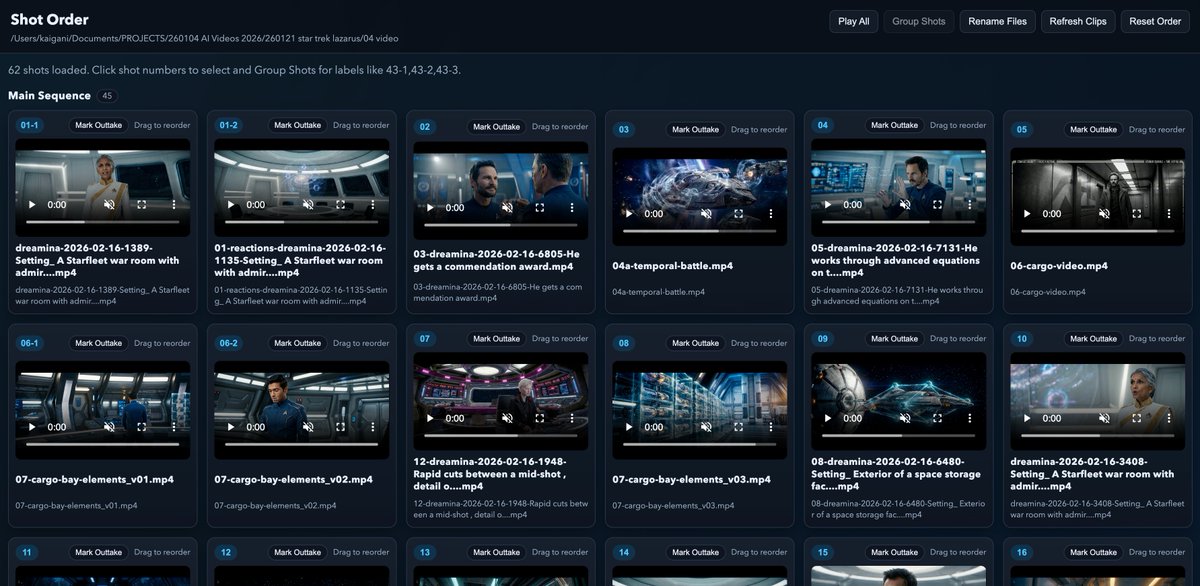Screen dimensions: 1200x586
Task: Play the video in shot 01-1
Action: (32, 204)
